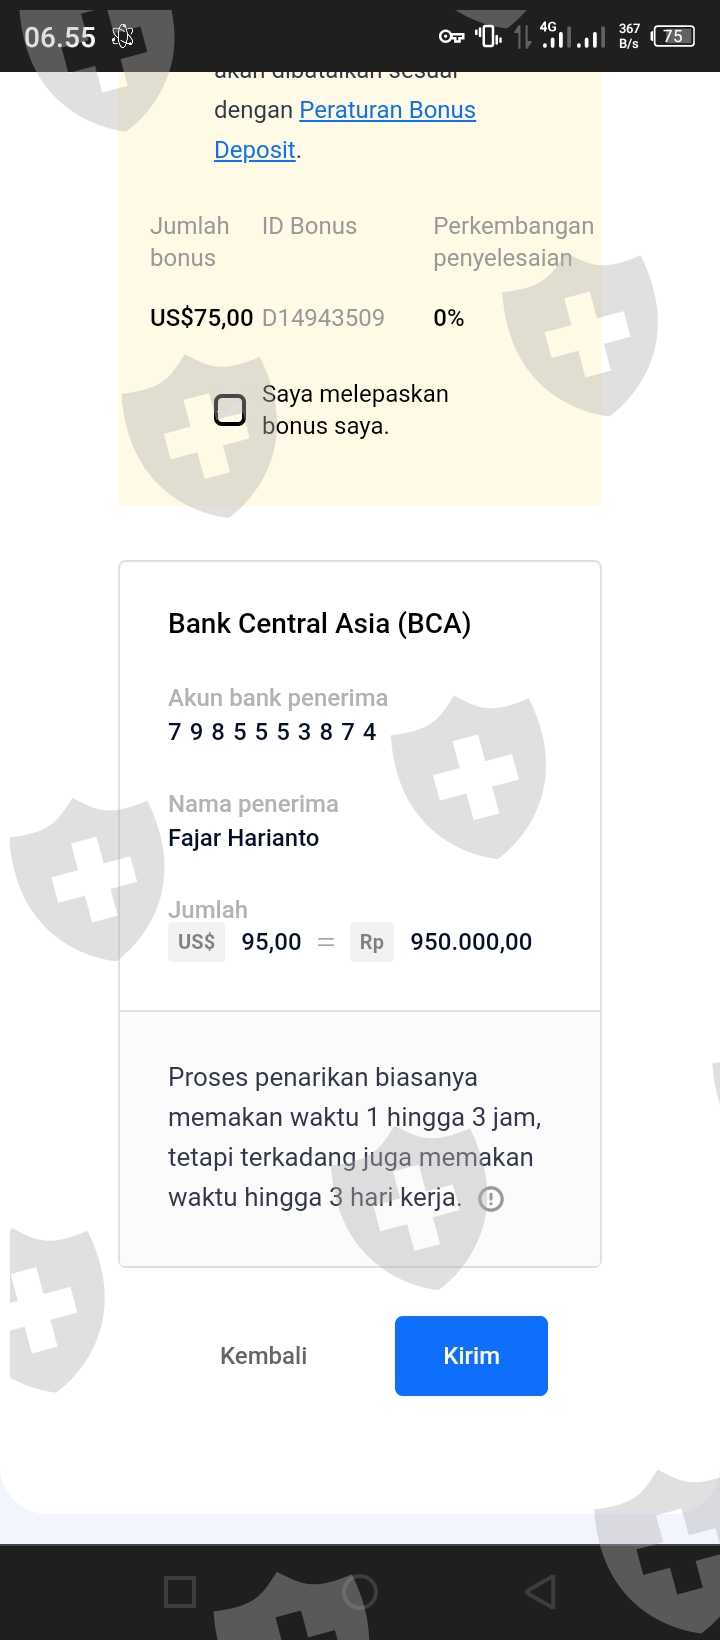Tap the battery indicator showing 75
The height and width of the screenshot is (1640, 720).
coord(673,37)
